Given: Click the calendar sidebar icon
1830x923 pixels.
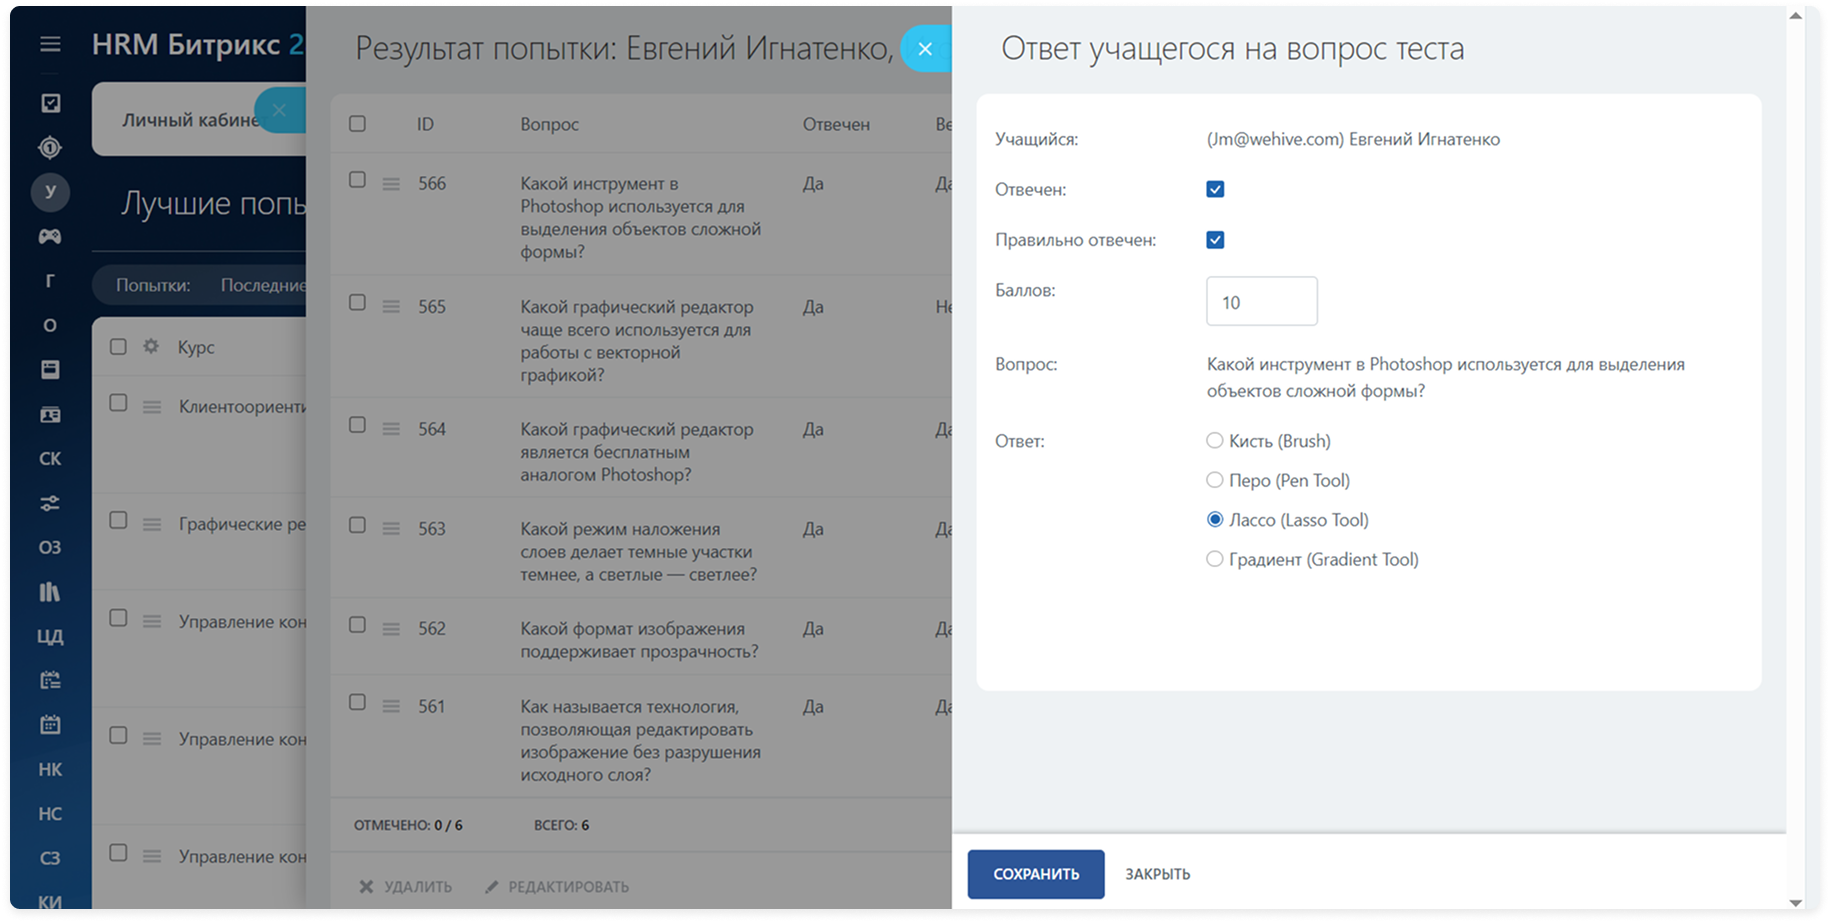Looking at the screenshot, I should [x=50, y=725].
